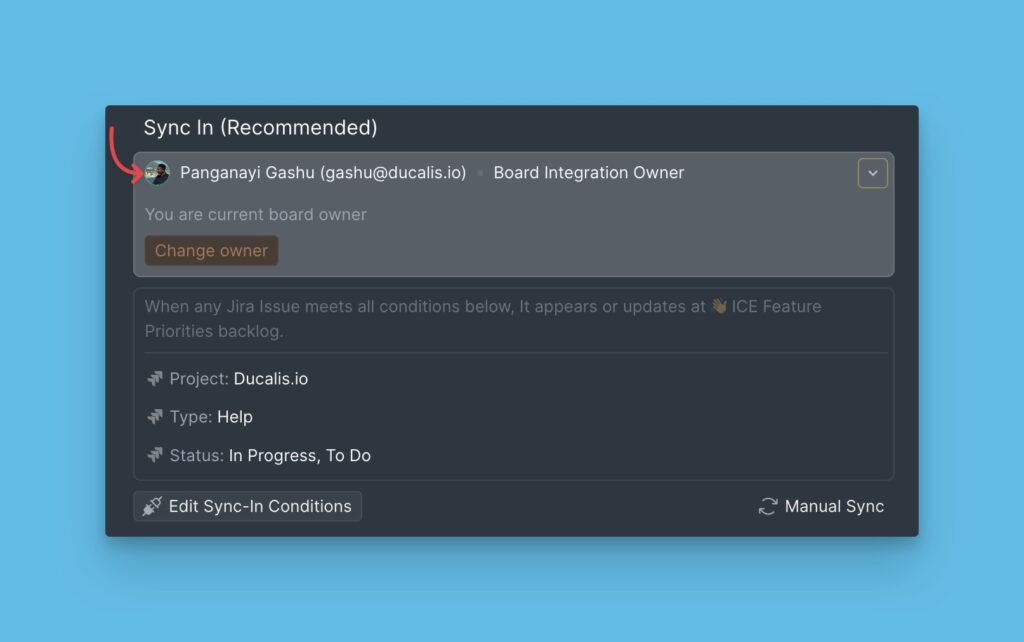1024x642 pixels.
Task: Trigger the Manual Sync text label
Action: pyautogui.click(x=834, y=507)
